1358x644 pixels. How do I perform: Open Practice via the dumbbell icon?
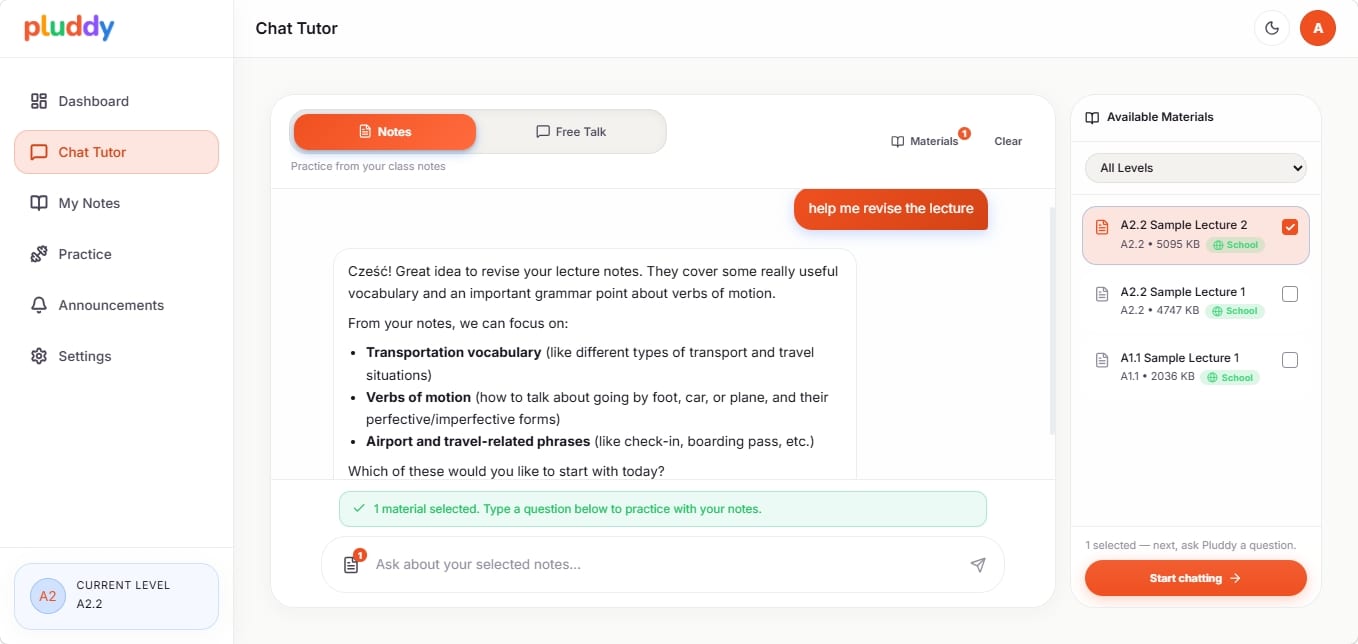pos(39,254)
